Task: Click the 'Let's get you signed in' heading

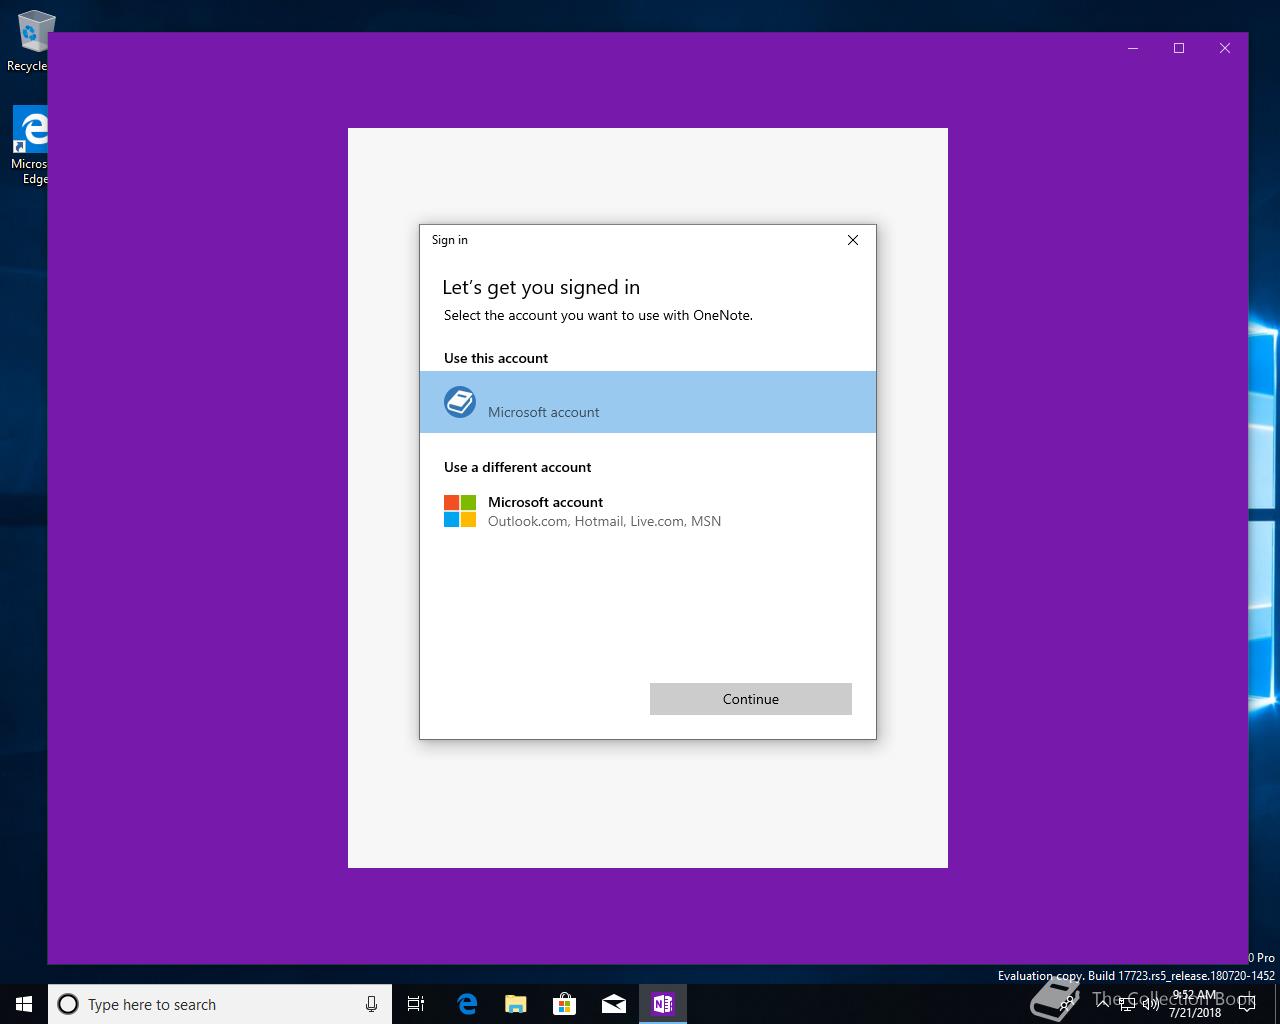Action: pos(541,288)
